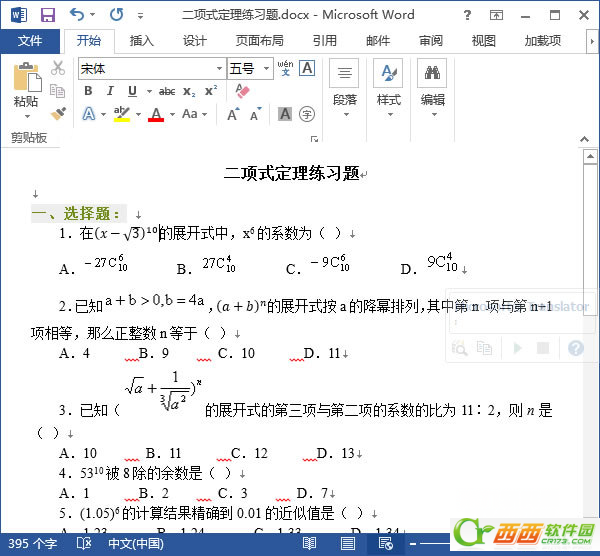Switch to Print Layout view
This screenshot has width=600, height=556.
click(347, 544)
